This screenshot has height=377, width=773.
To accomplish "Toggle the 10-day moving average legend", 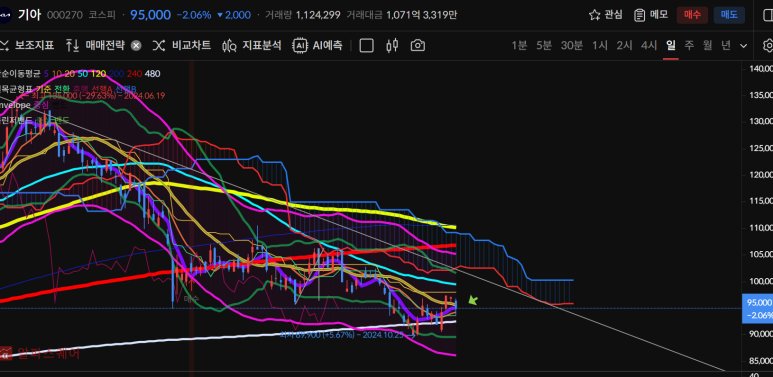I will [57, 74].
